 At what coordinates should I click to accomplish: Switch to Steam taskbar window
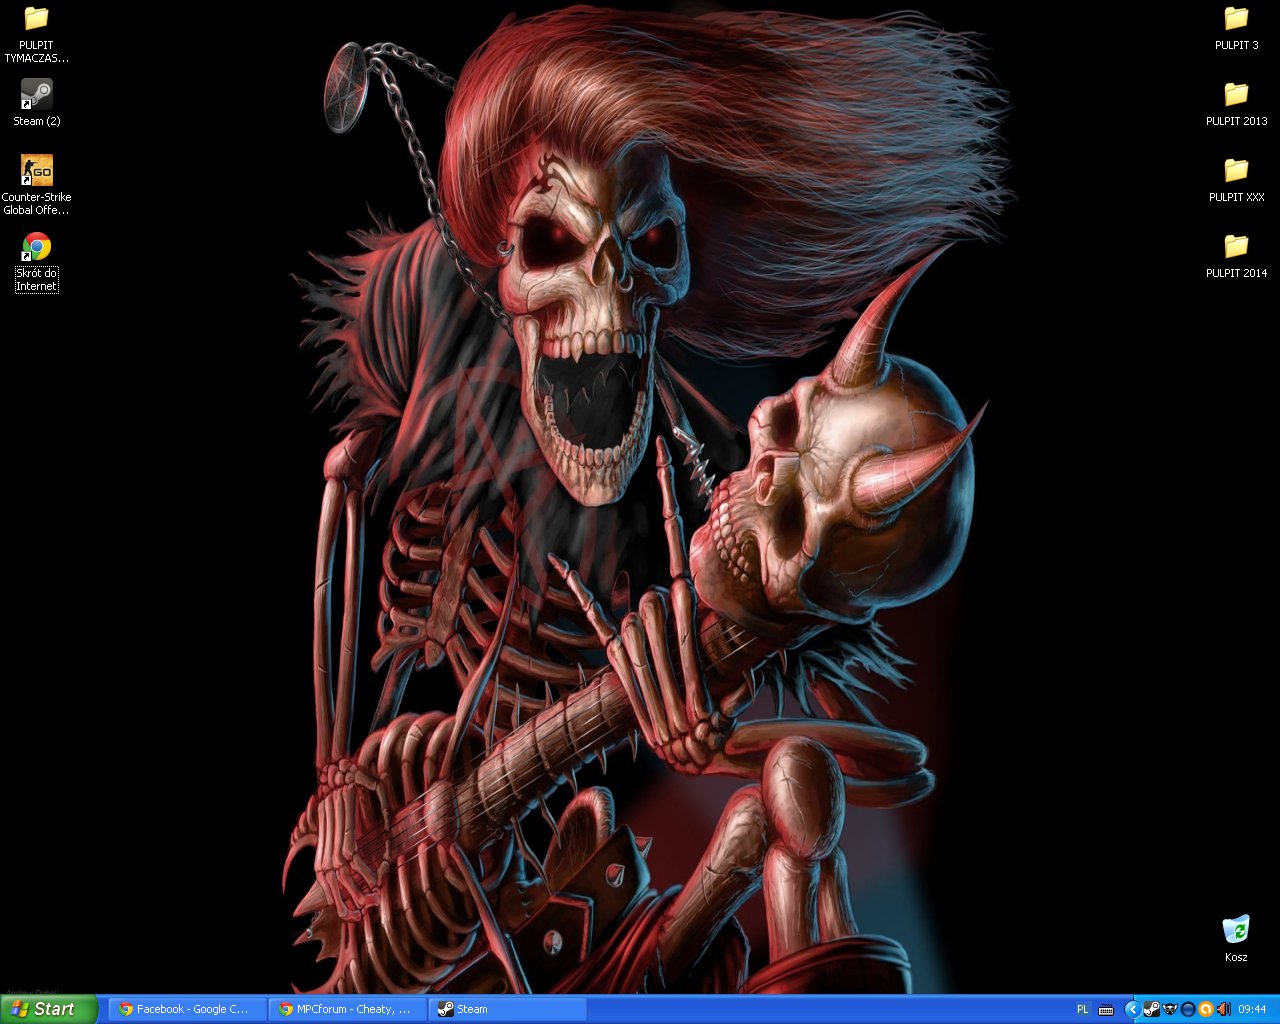pyautogui.click(x=508, y=1009)
